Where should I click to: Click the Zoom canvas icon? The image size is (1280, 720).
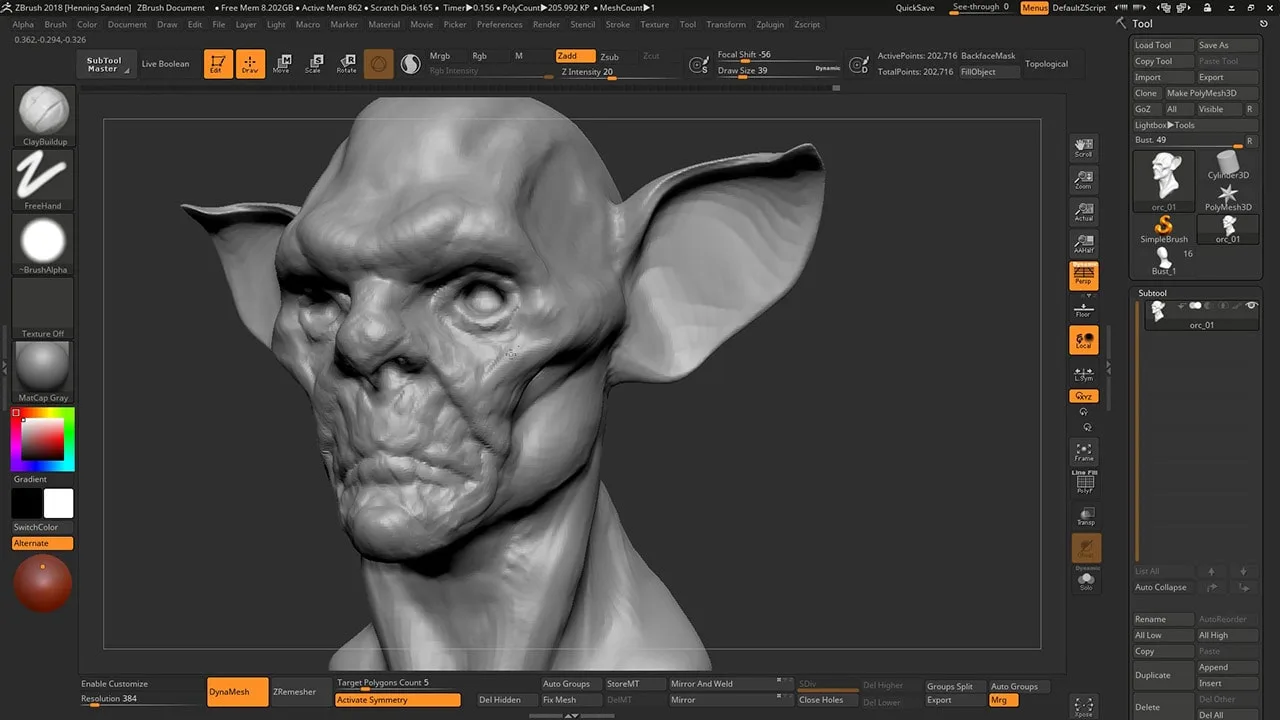pyautogui.click(x=1084, y=180)
